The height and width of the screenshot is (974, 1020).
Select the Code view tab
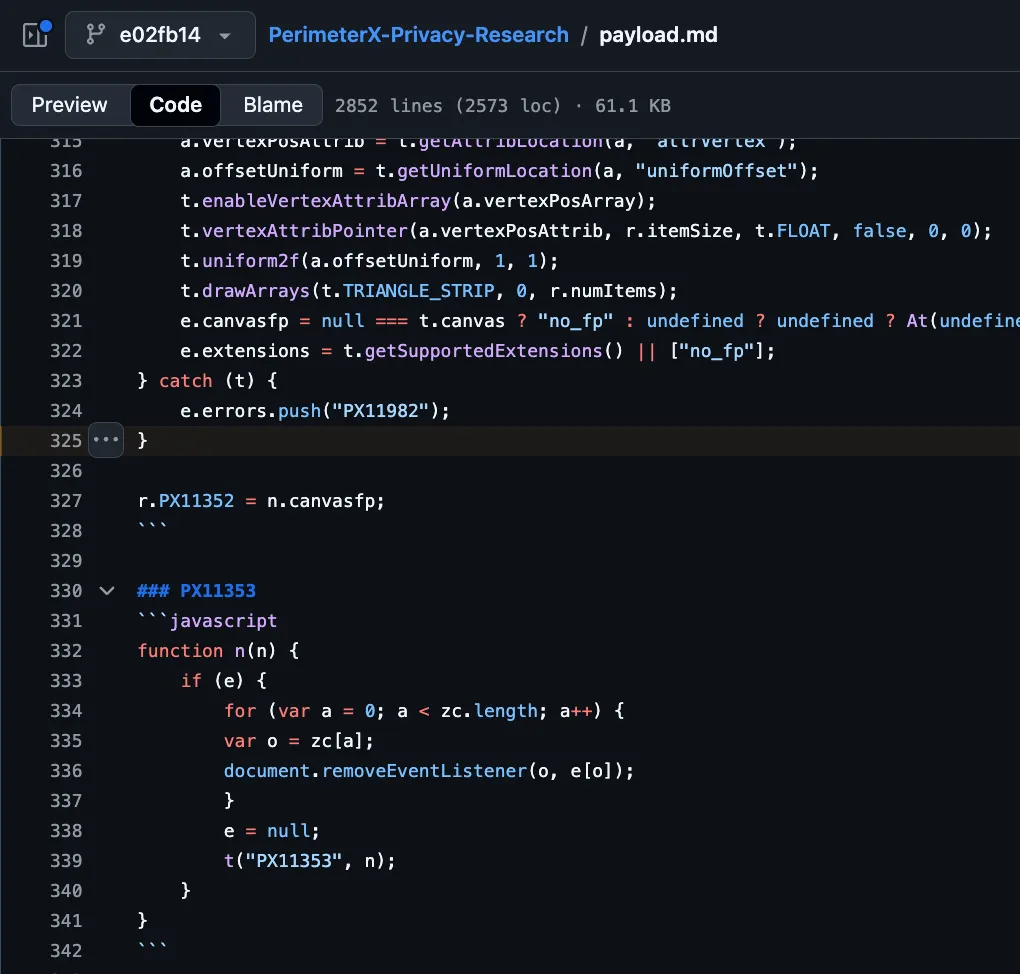[x=176, y=105]
